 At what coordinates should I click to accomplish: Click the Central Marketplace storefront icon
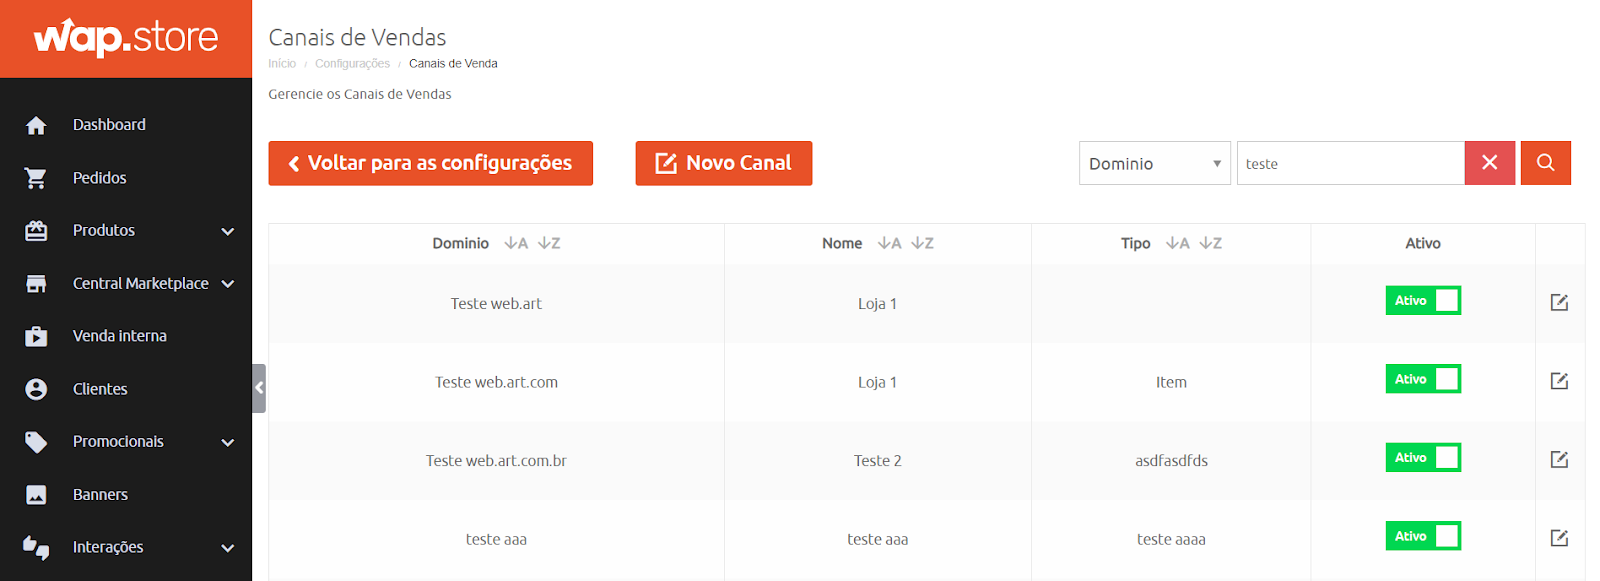tap(36, 284)
